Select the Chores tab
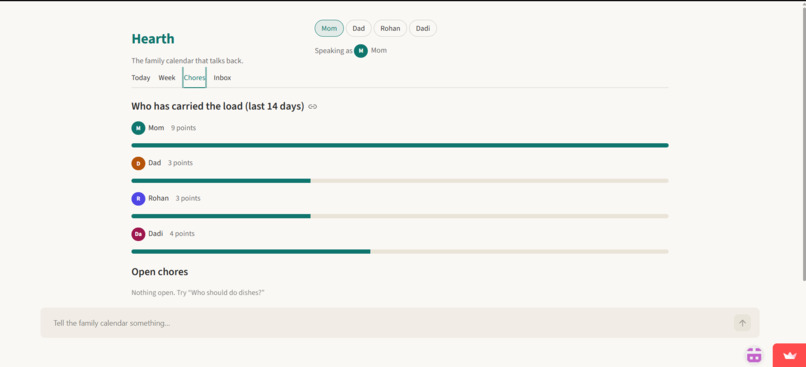This screenshot has height=367, width=806. click(x=194, y=78)
